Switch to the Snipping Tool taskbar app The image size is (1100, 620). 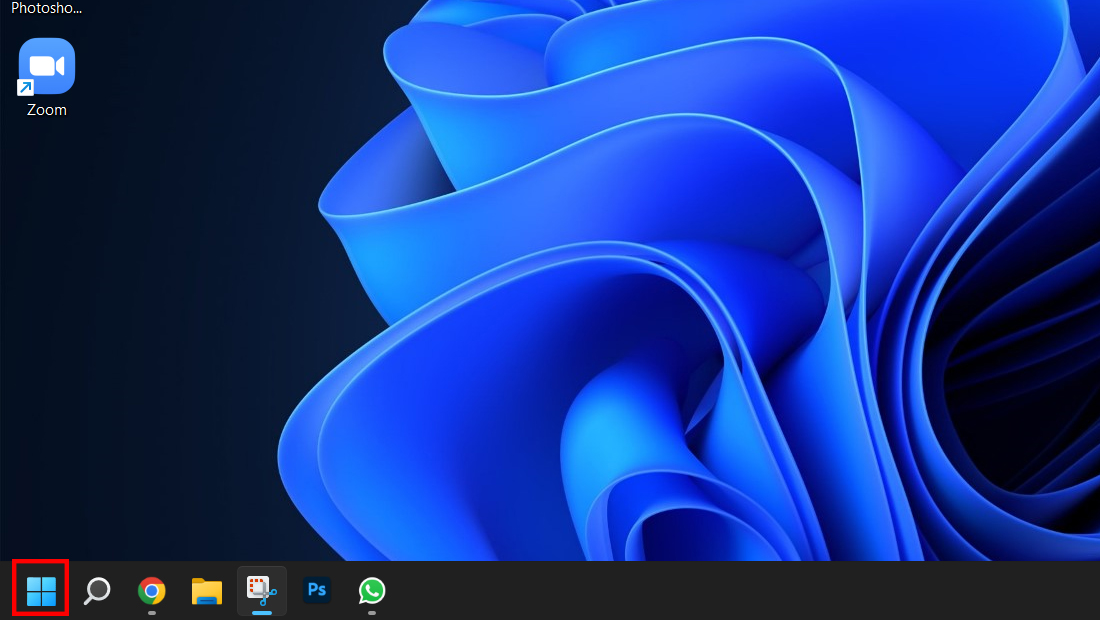pyautogui.click(x=262, y=591)
